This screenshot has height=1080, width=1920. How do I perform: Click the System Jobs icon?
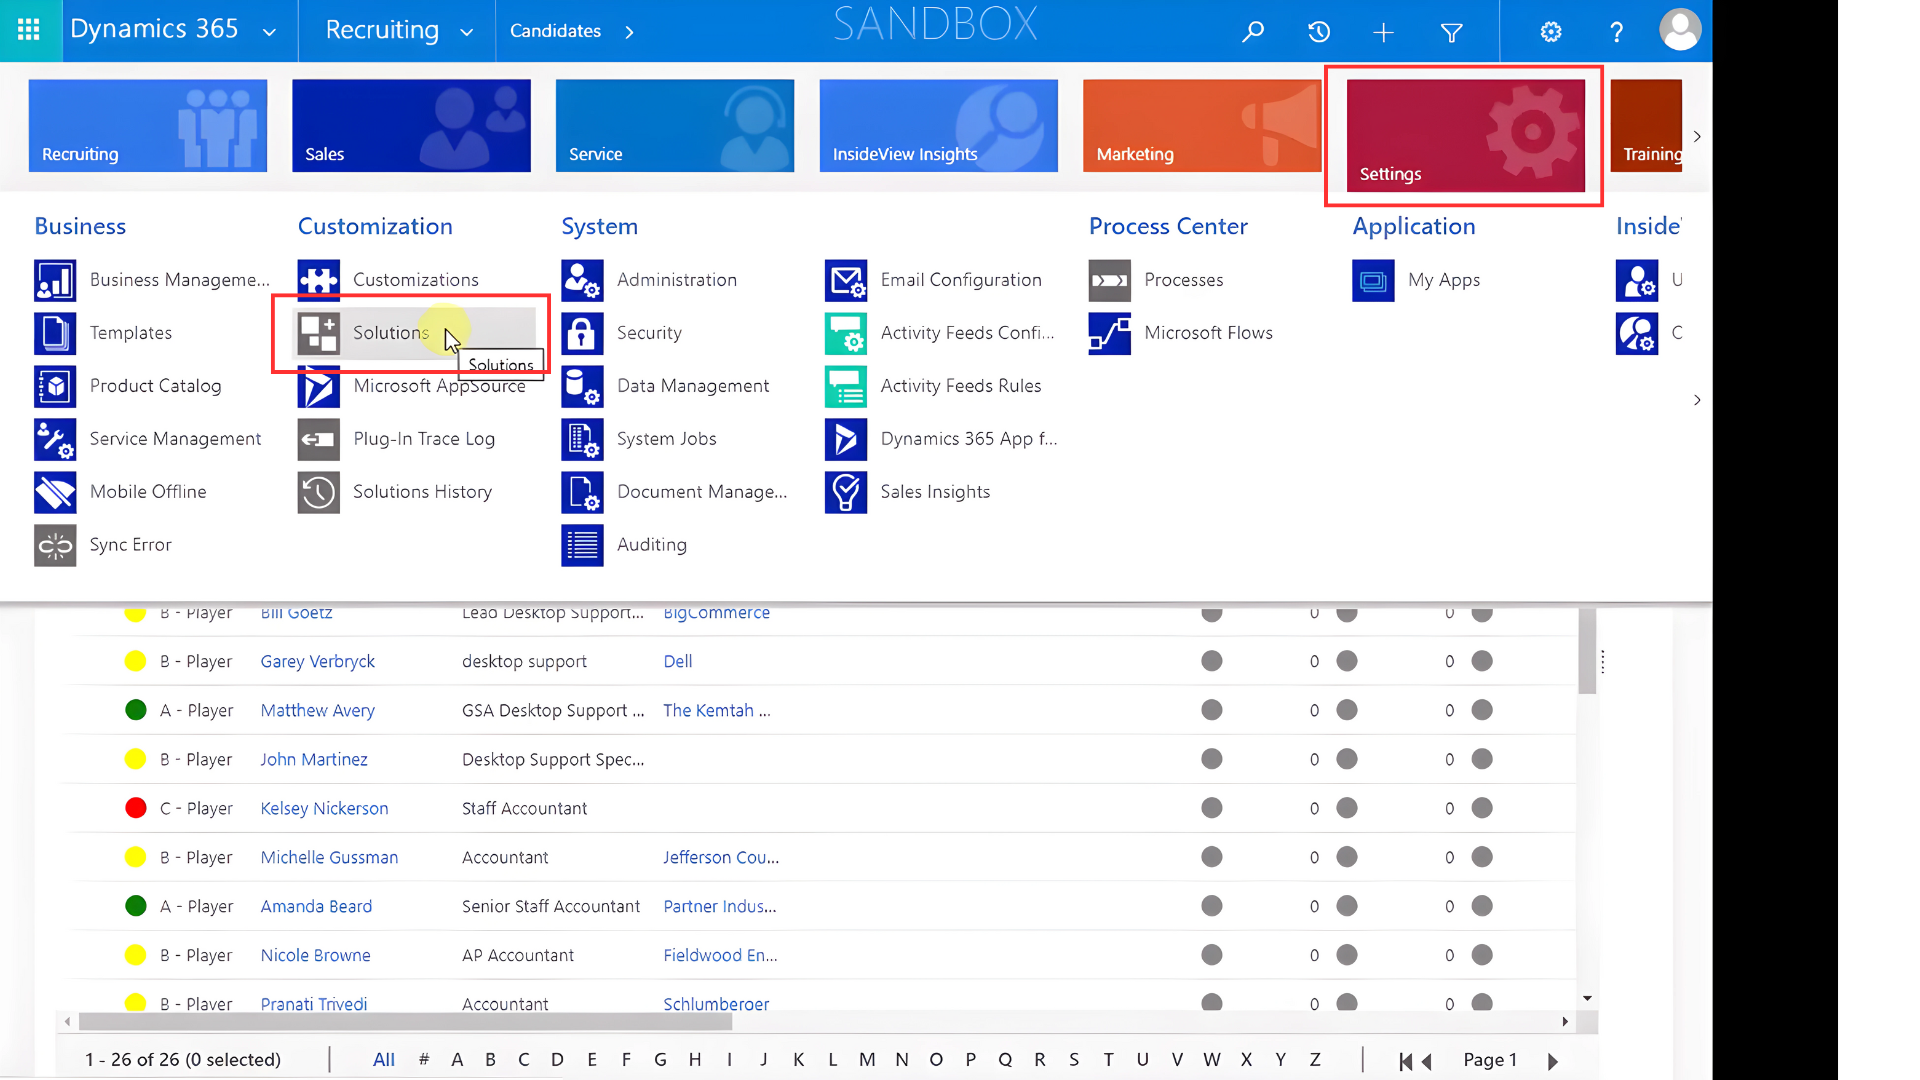coord(582,439)
